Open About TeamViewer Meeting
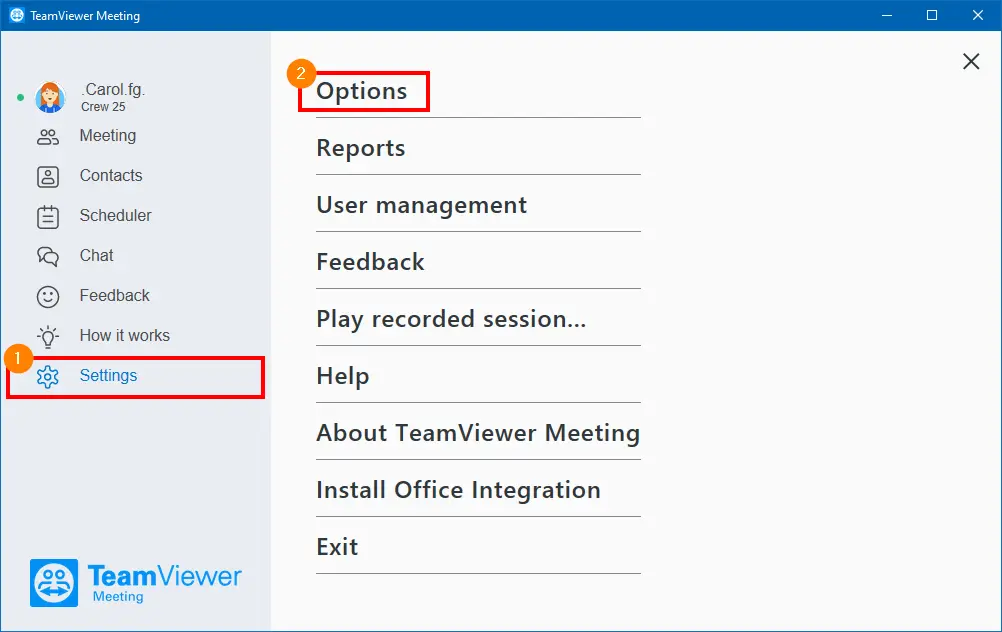The width and height of the screenshot is (1002, 632). [x=478, y=433]
